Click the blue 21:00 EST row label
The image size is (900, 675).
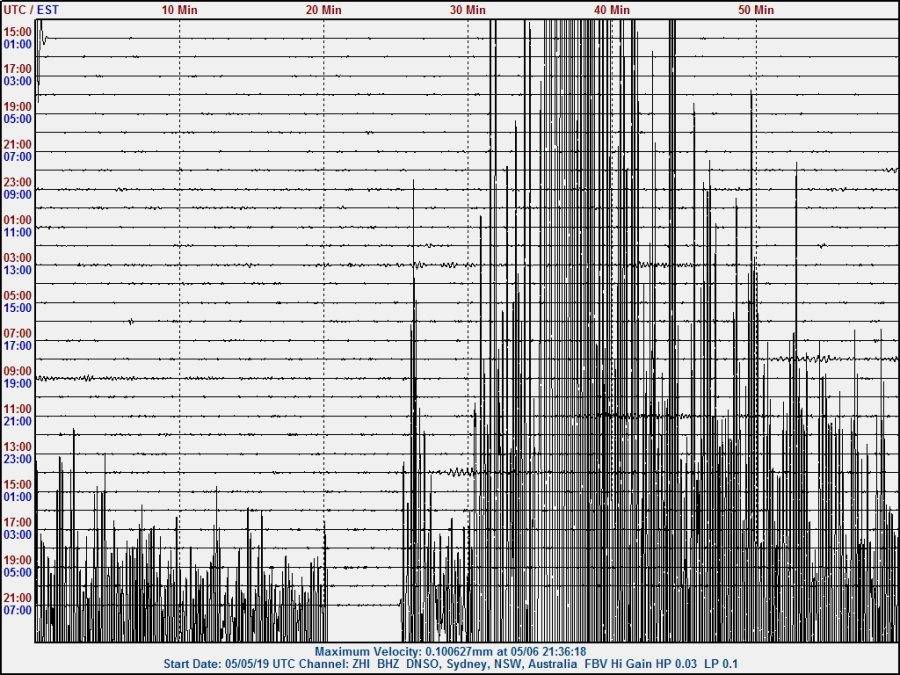click(17, 421)
